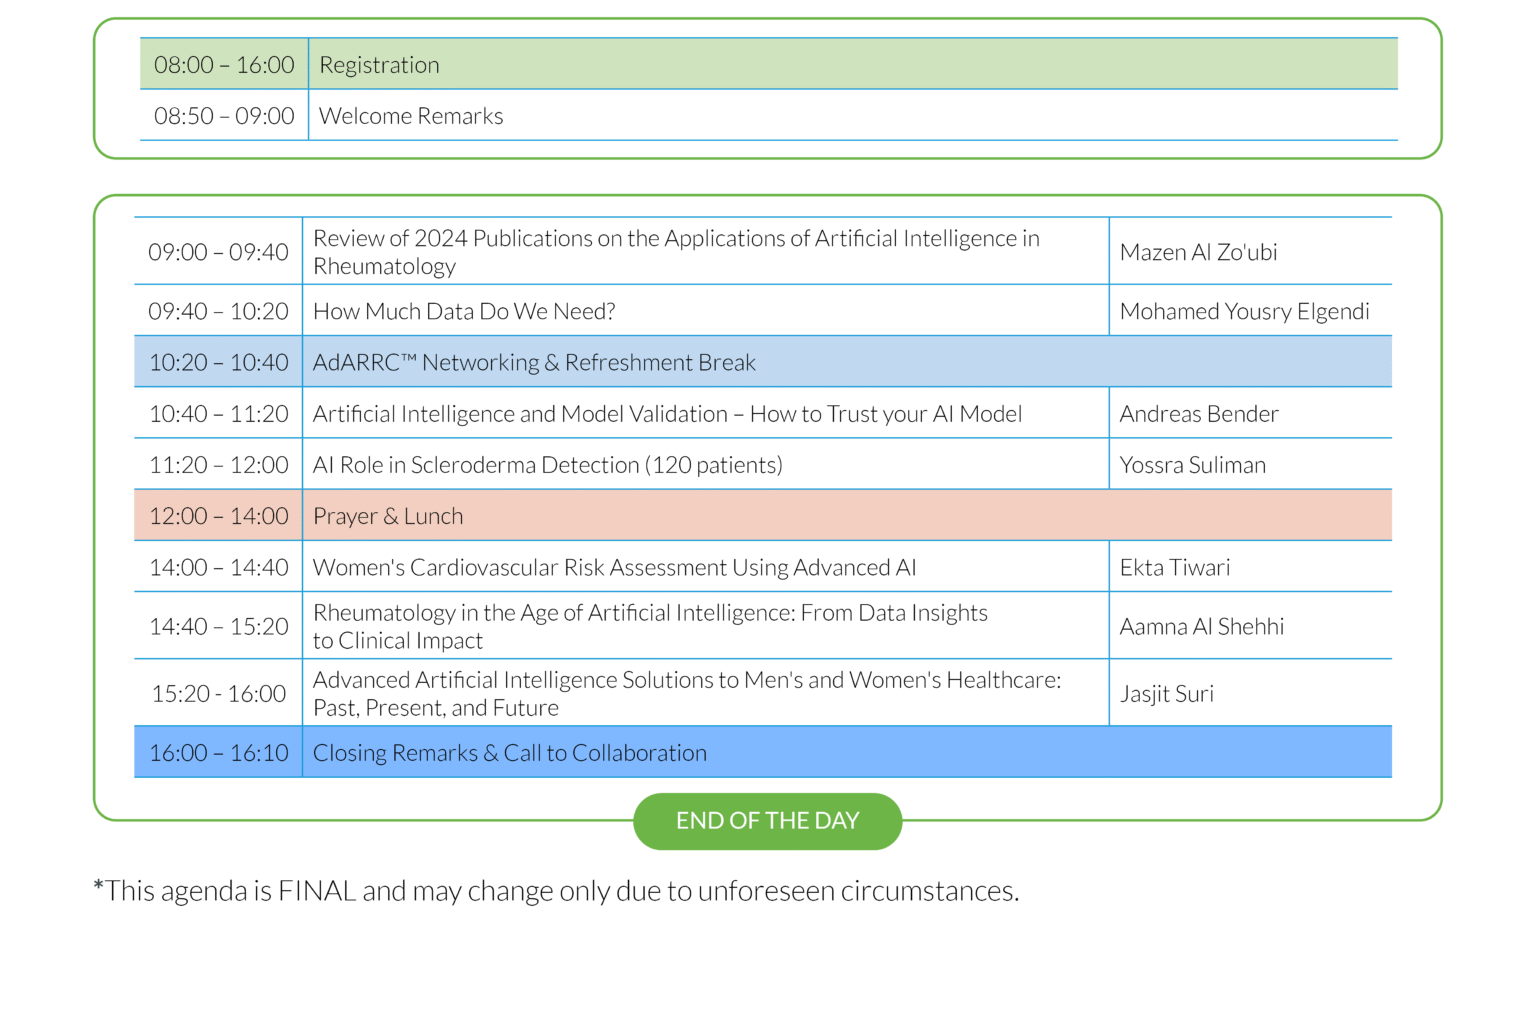Click the session titled How Much Data Do We Need?
The image size is (1536, 1024).
coord(464,311)
